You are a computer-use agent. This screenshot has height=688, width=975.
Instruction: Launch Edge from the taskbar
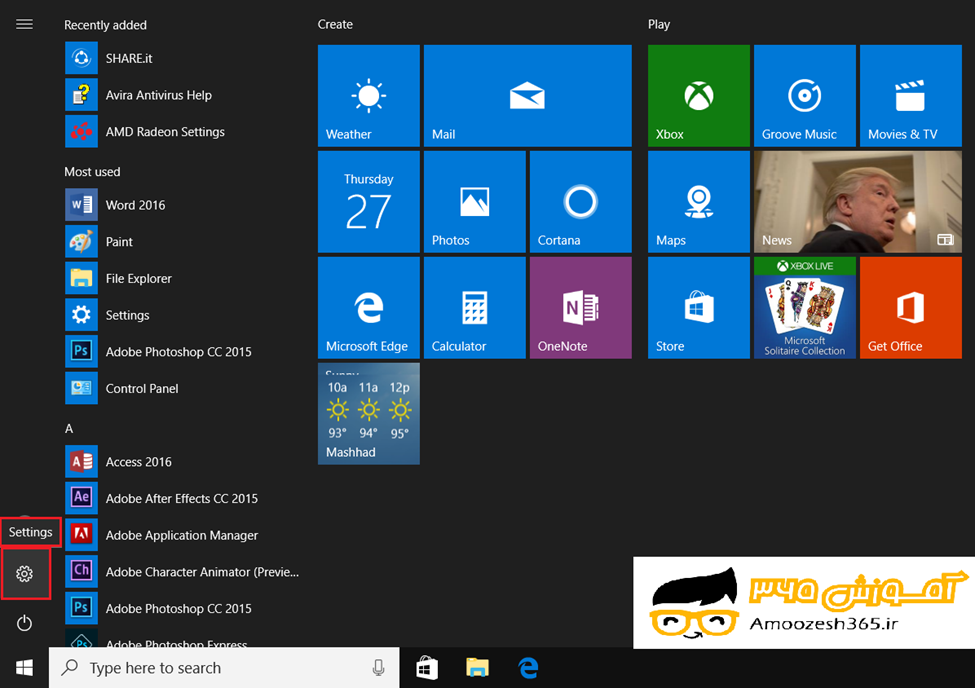[528, 668]
